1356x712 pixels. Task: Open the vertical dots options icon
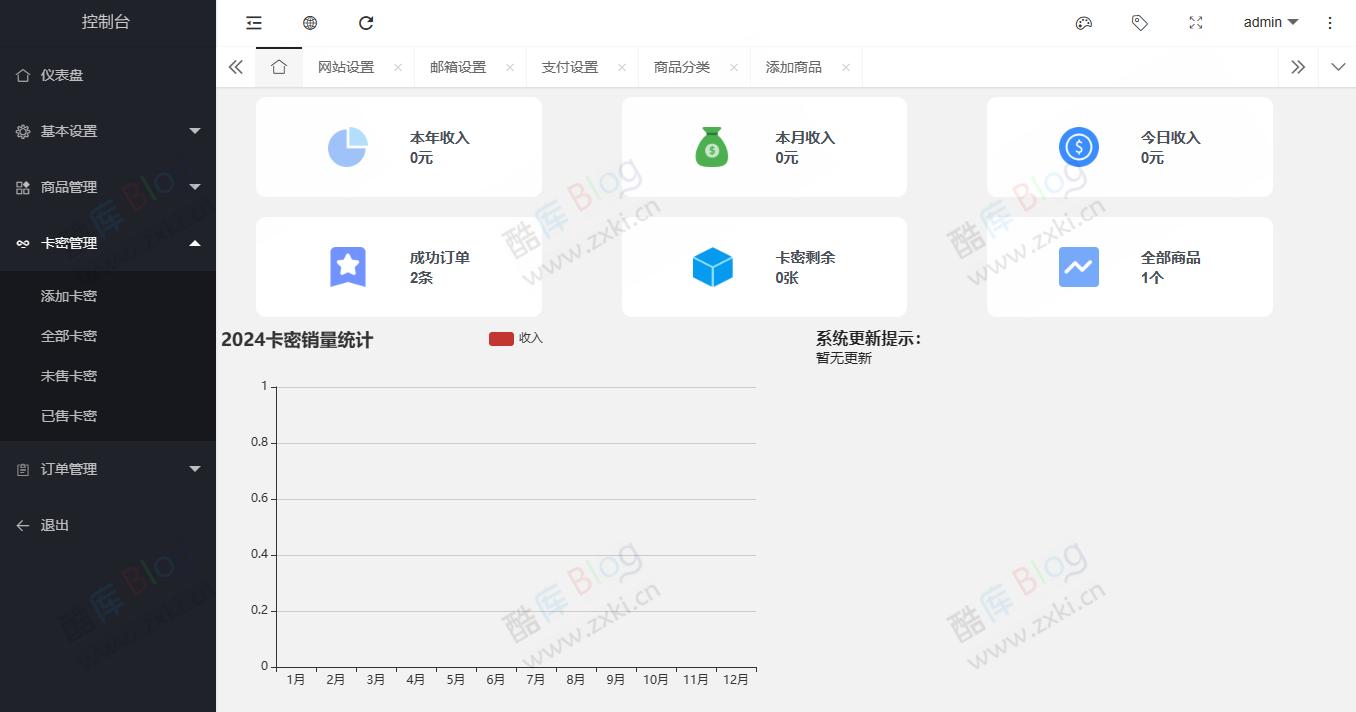(x=1330, y=22)
